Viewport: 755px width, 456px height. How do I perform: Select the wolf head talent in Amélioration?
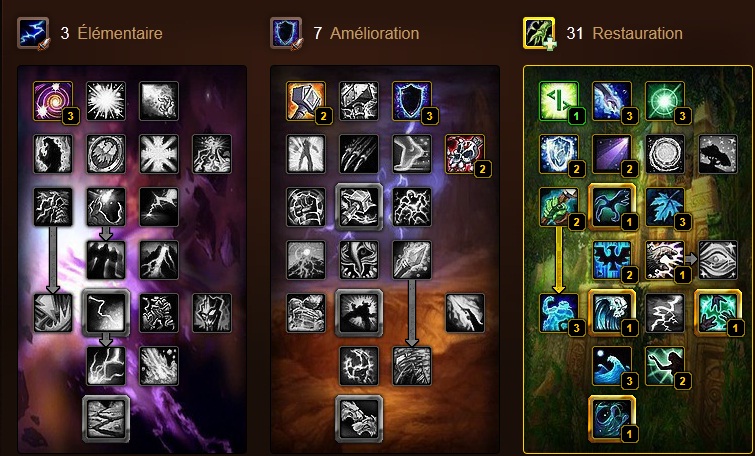tap(359, 419)
